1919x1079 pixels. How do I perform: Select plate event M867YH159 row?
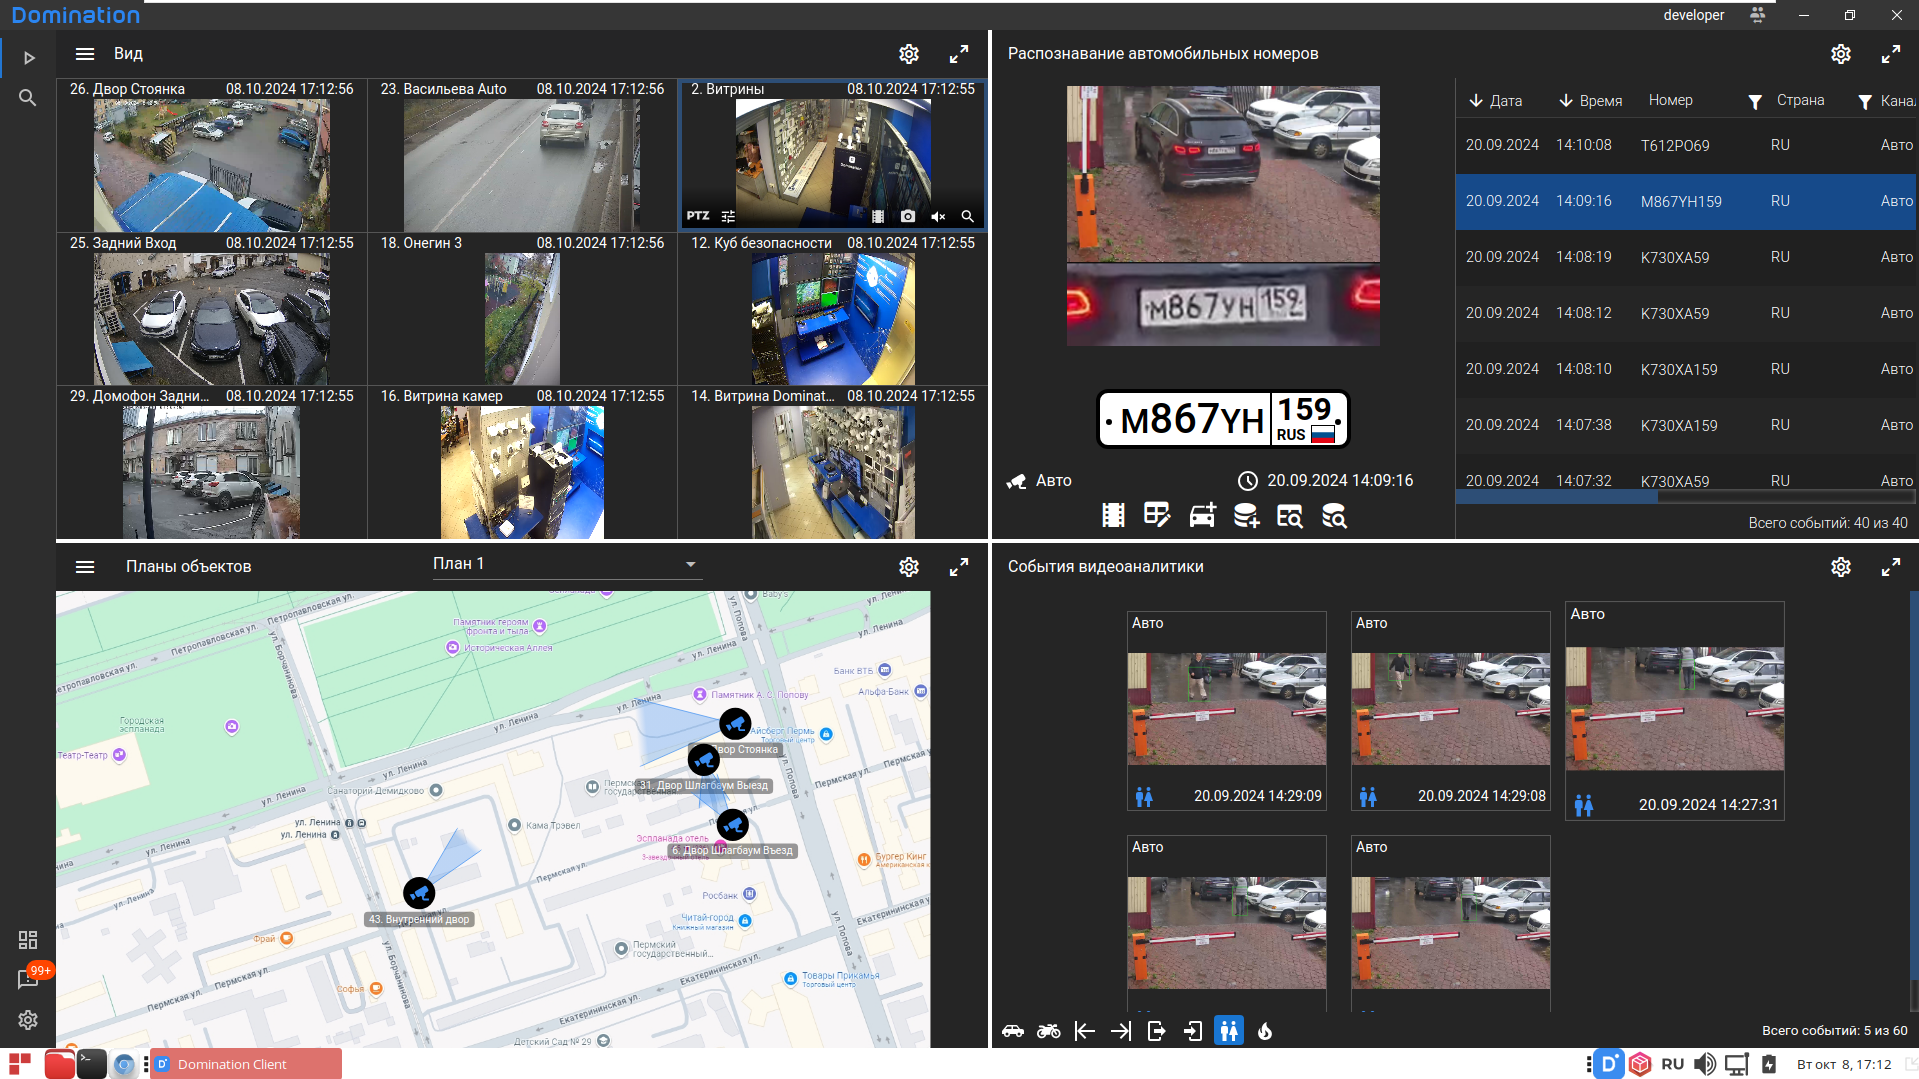(1686, 201)
